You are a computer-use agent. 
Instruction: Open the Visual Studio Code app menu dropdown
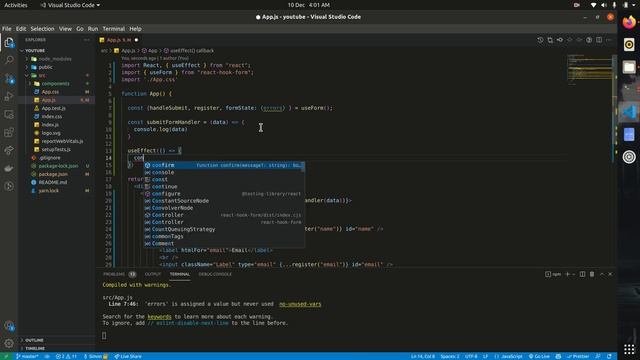pos(70,5)
